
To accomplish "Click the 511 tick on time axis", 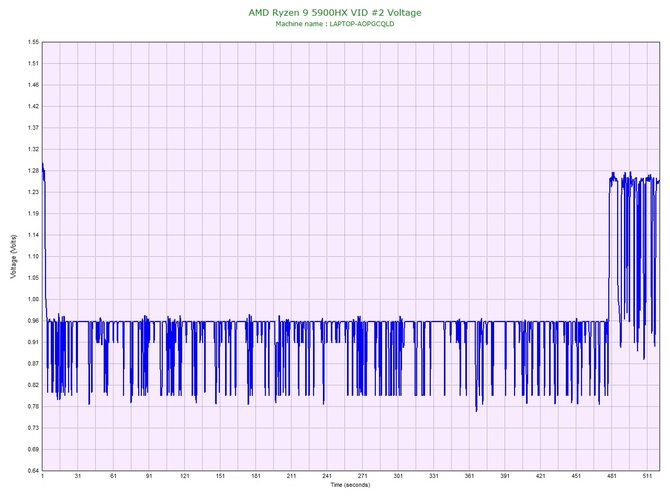I will tap(647, 476).
